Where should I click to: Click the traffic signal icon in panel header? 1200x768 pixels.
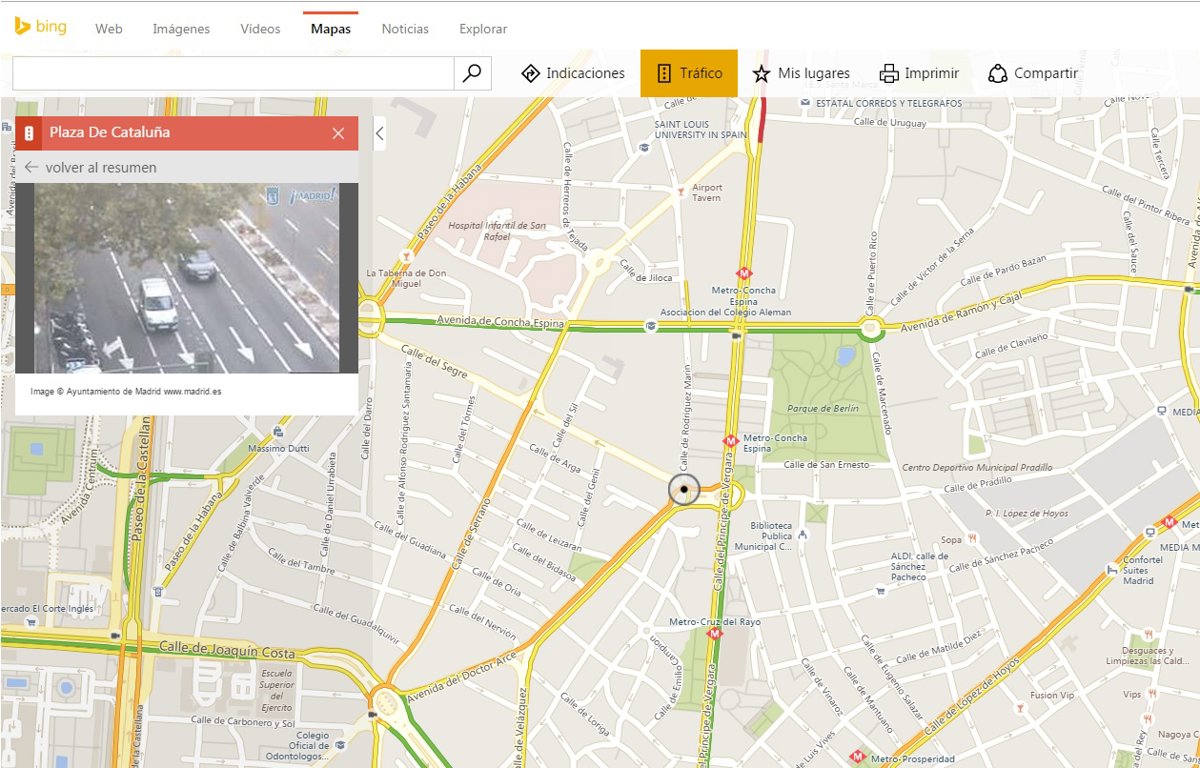33,133
